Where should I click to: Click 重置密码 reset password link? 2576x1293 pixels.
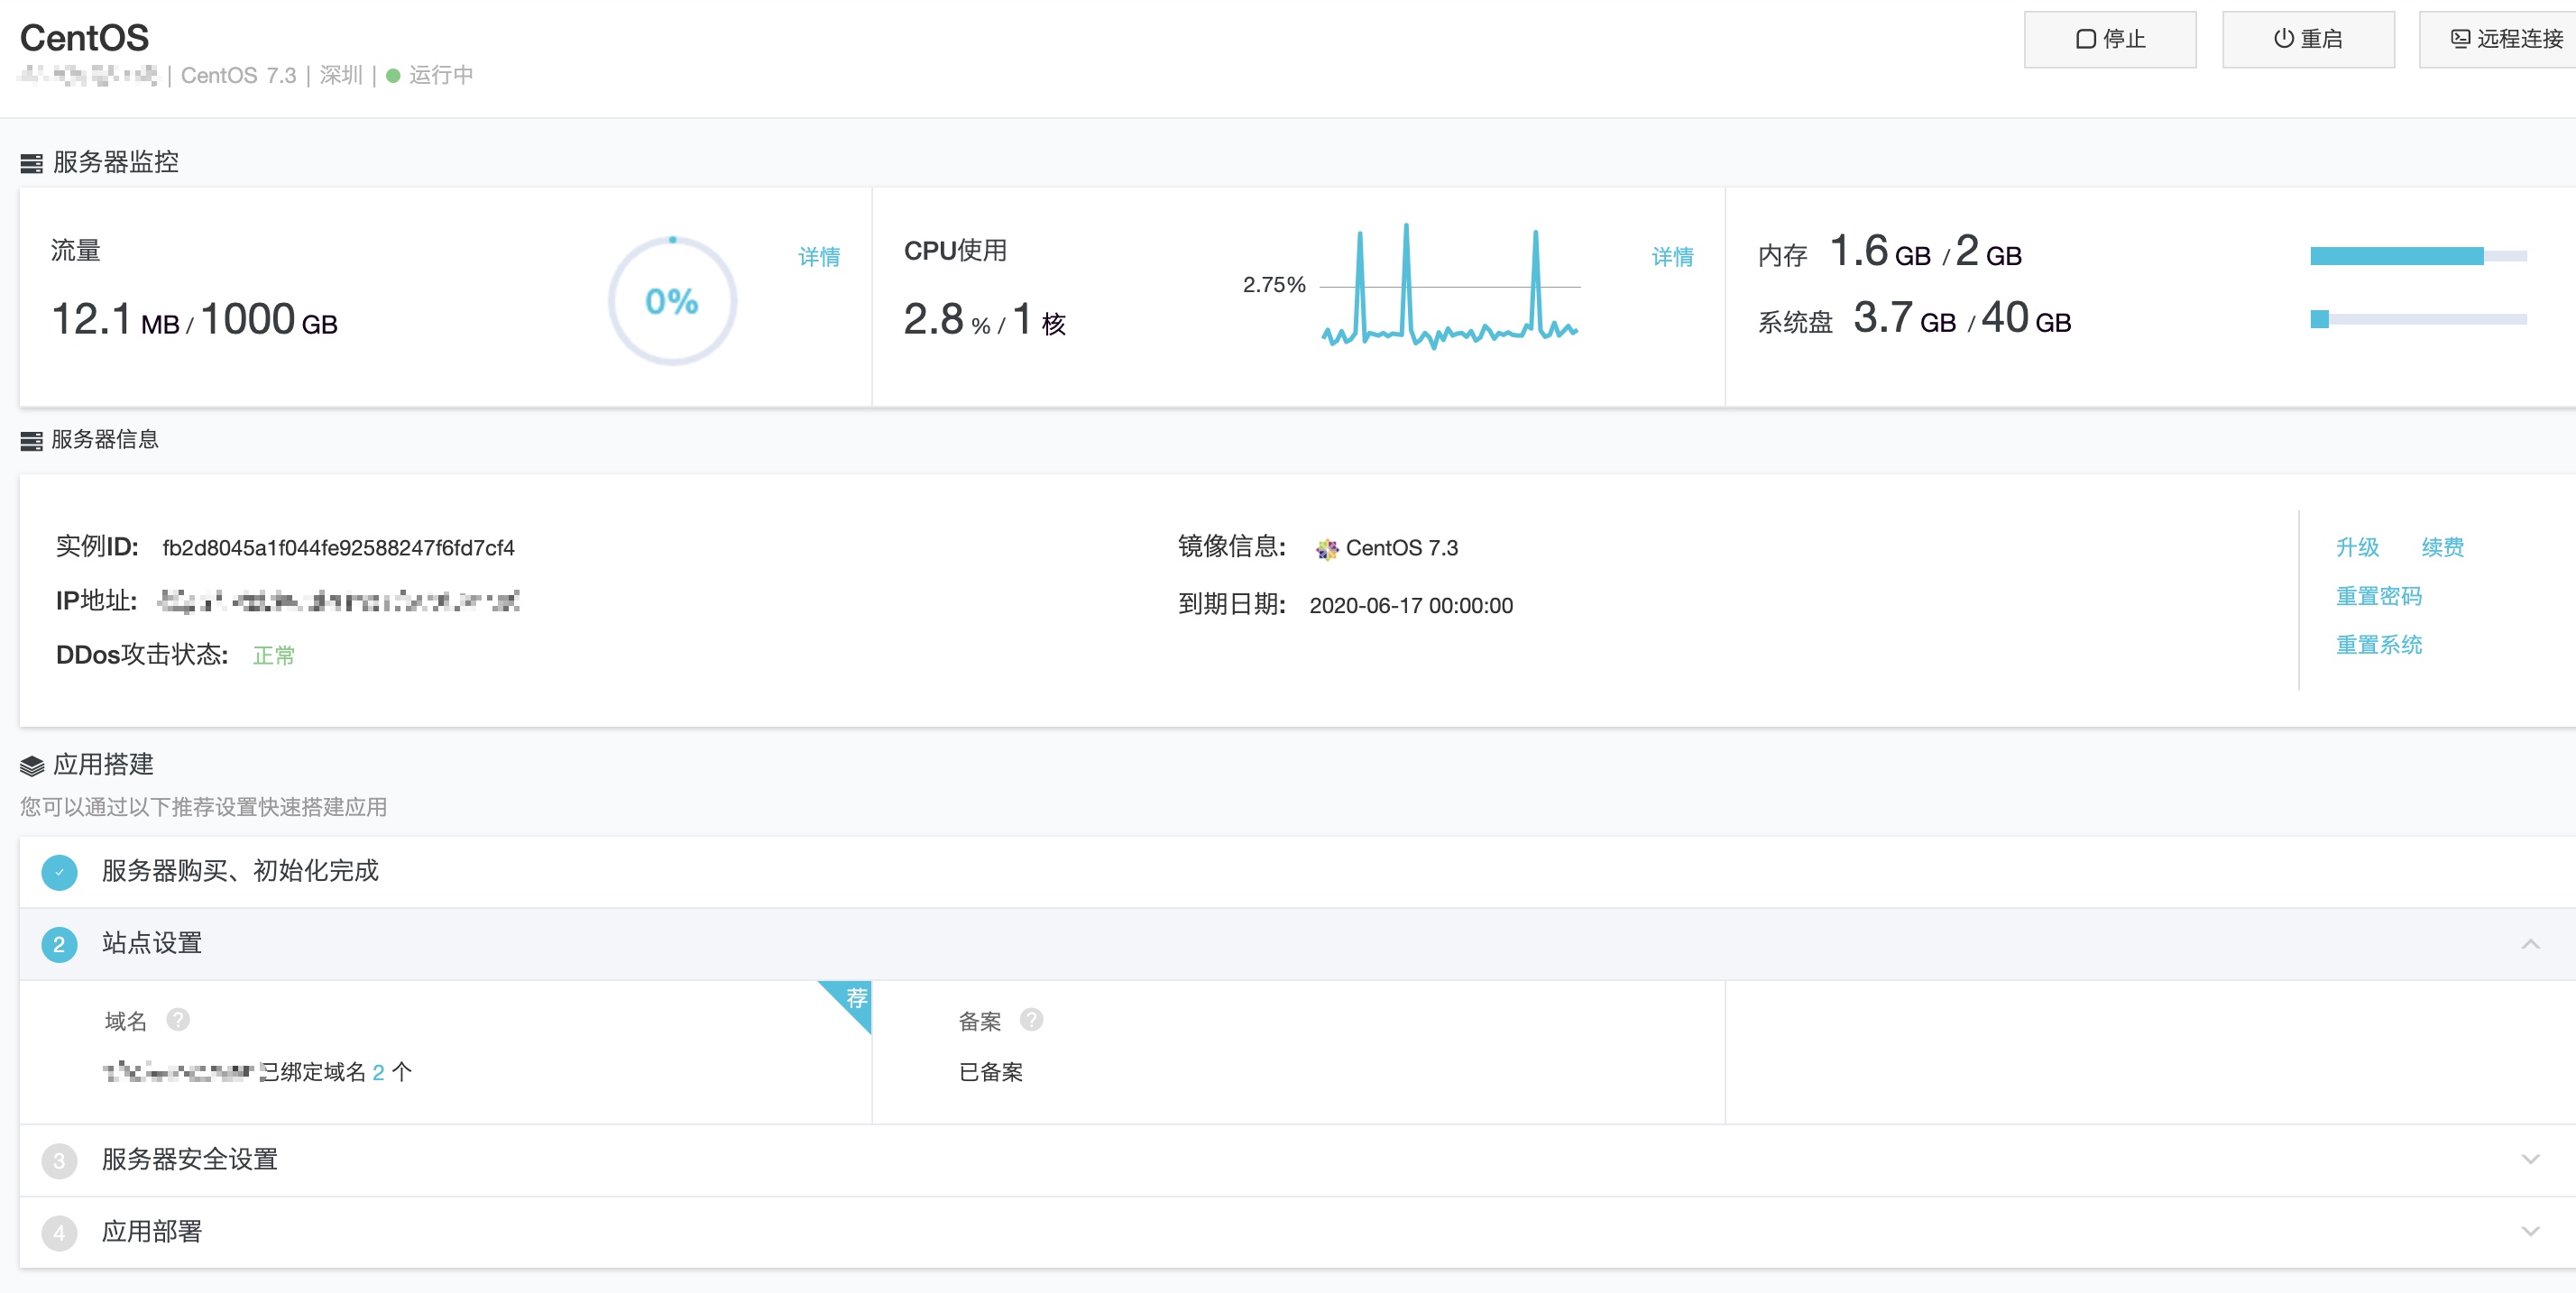pos(2378,596)
